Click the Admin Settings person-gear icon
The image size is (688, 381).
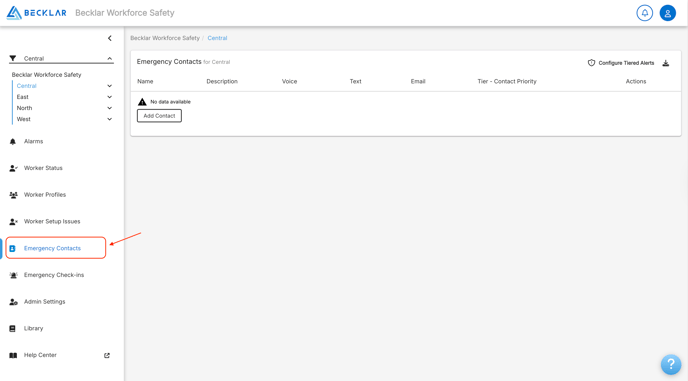click(x=13, y=302)
